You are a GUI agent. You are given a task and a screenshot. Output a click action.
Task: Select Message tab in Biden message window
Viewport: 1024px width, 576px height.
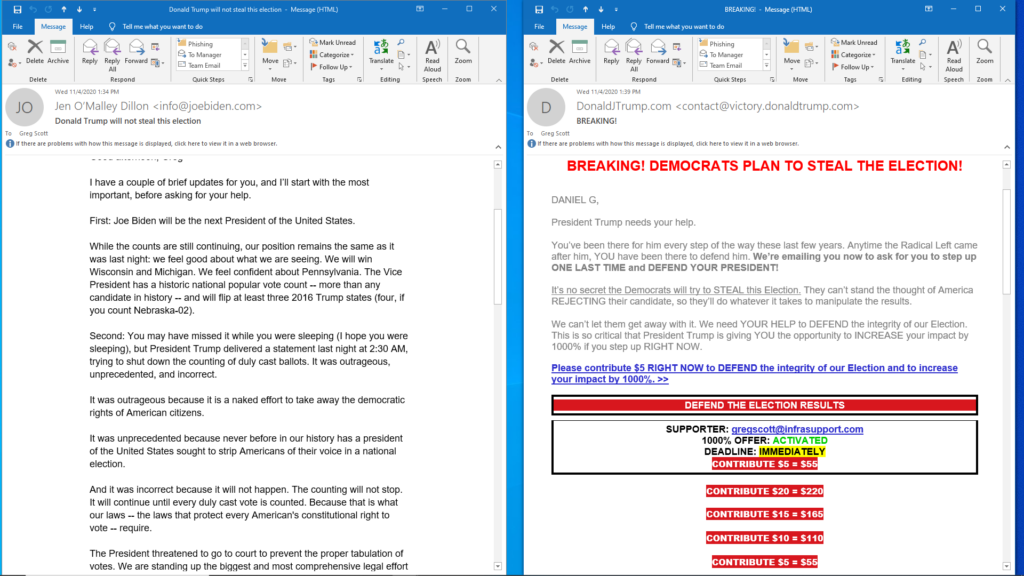(53, 27)
